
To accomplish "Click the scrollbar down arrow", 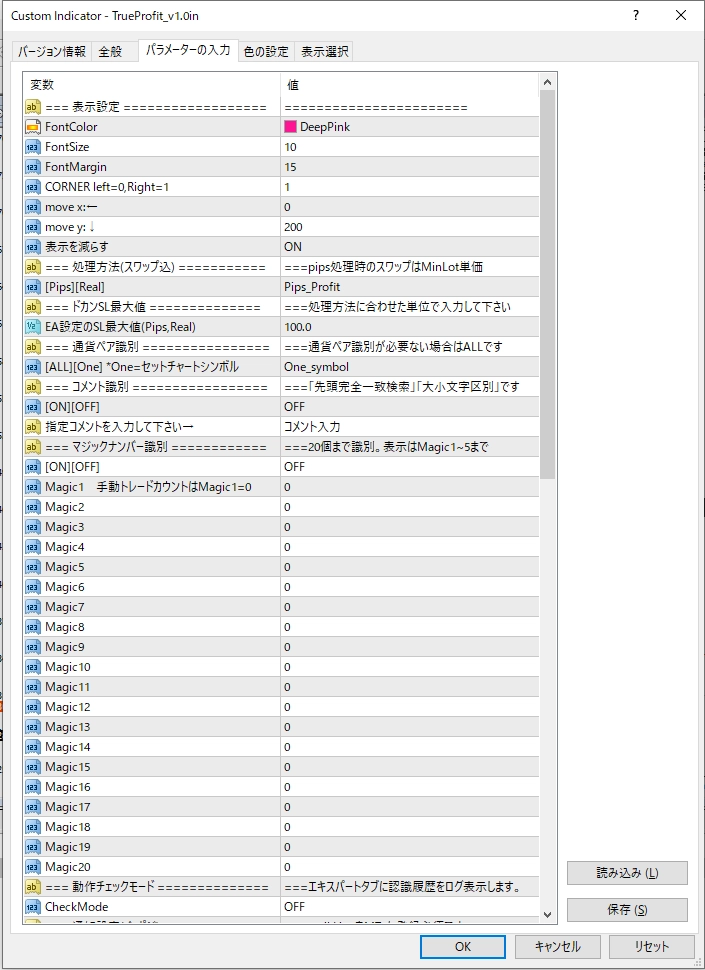I will [x=547, y=914].
